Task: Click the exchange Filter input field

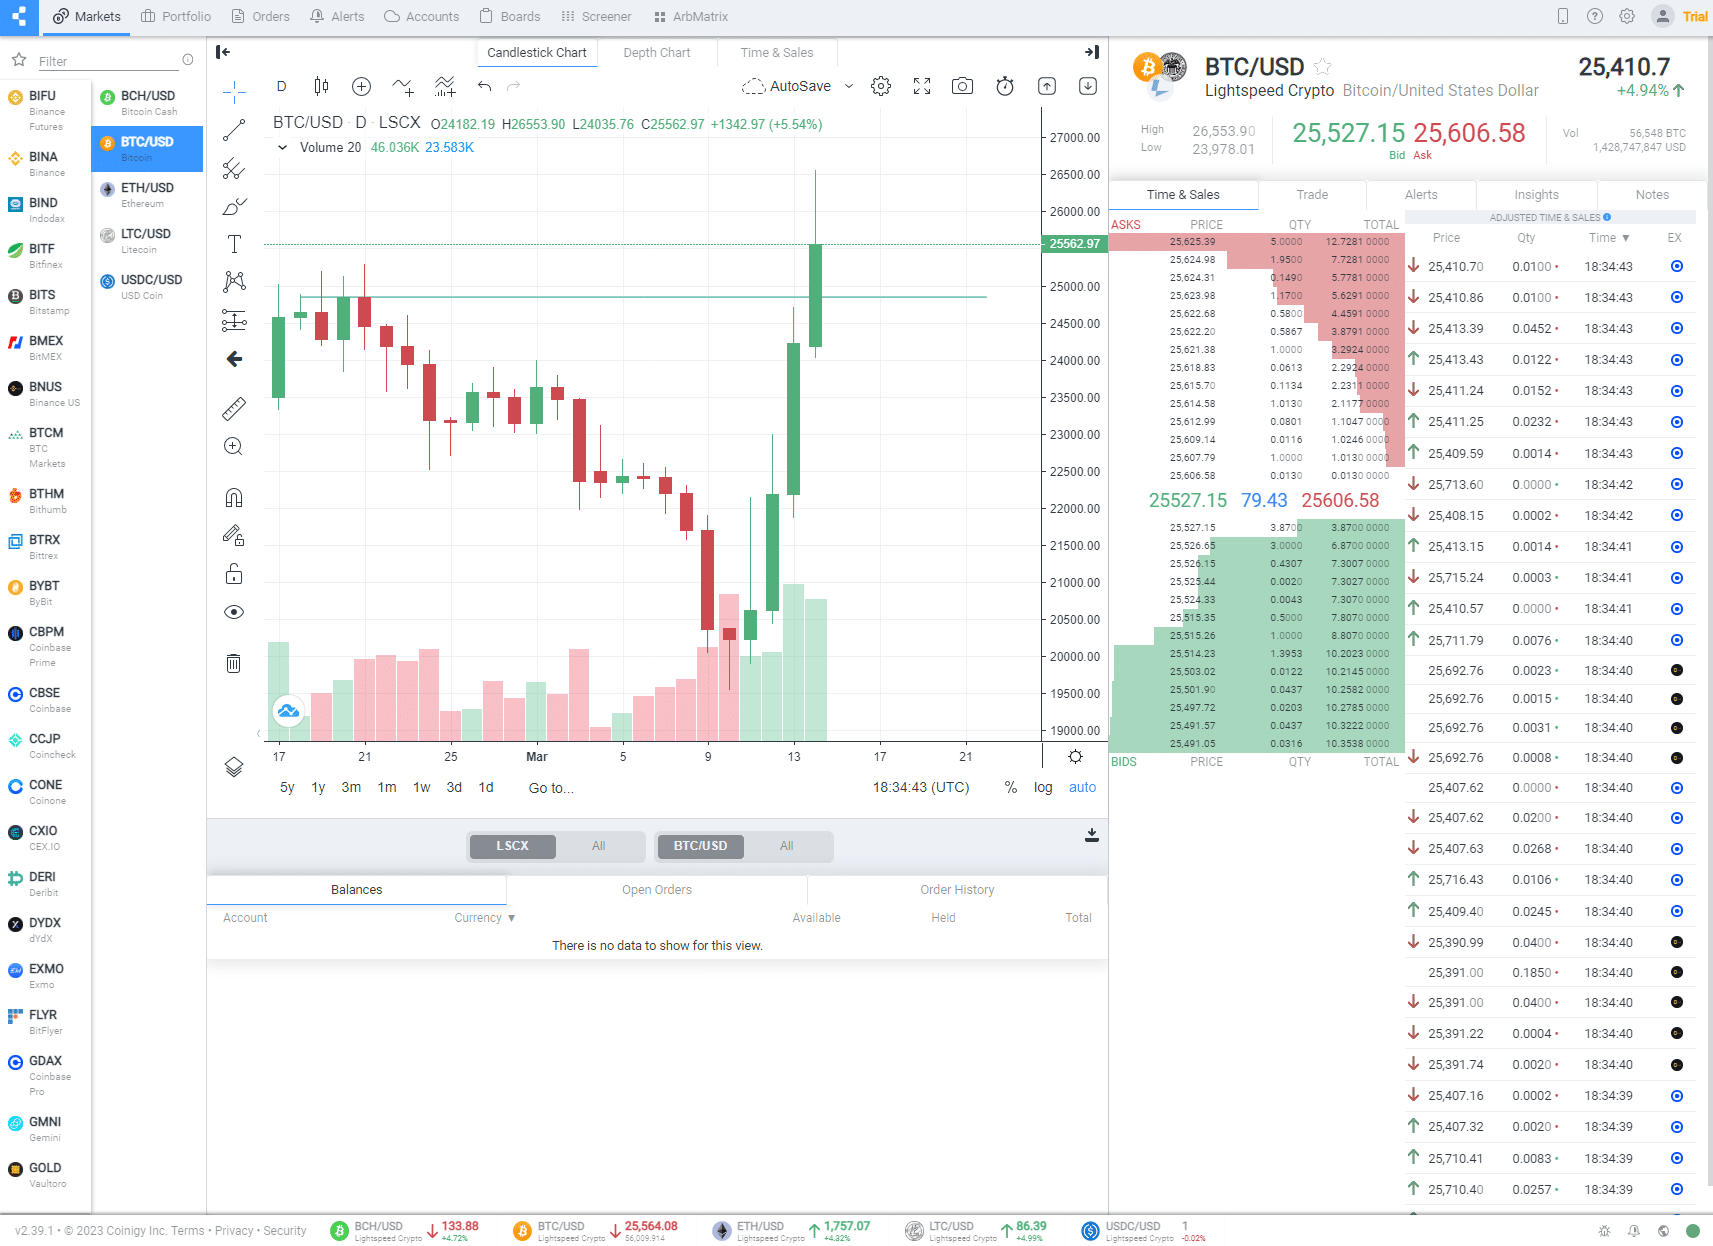Action: pyautogui.click(x=107, y=61)
